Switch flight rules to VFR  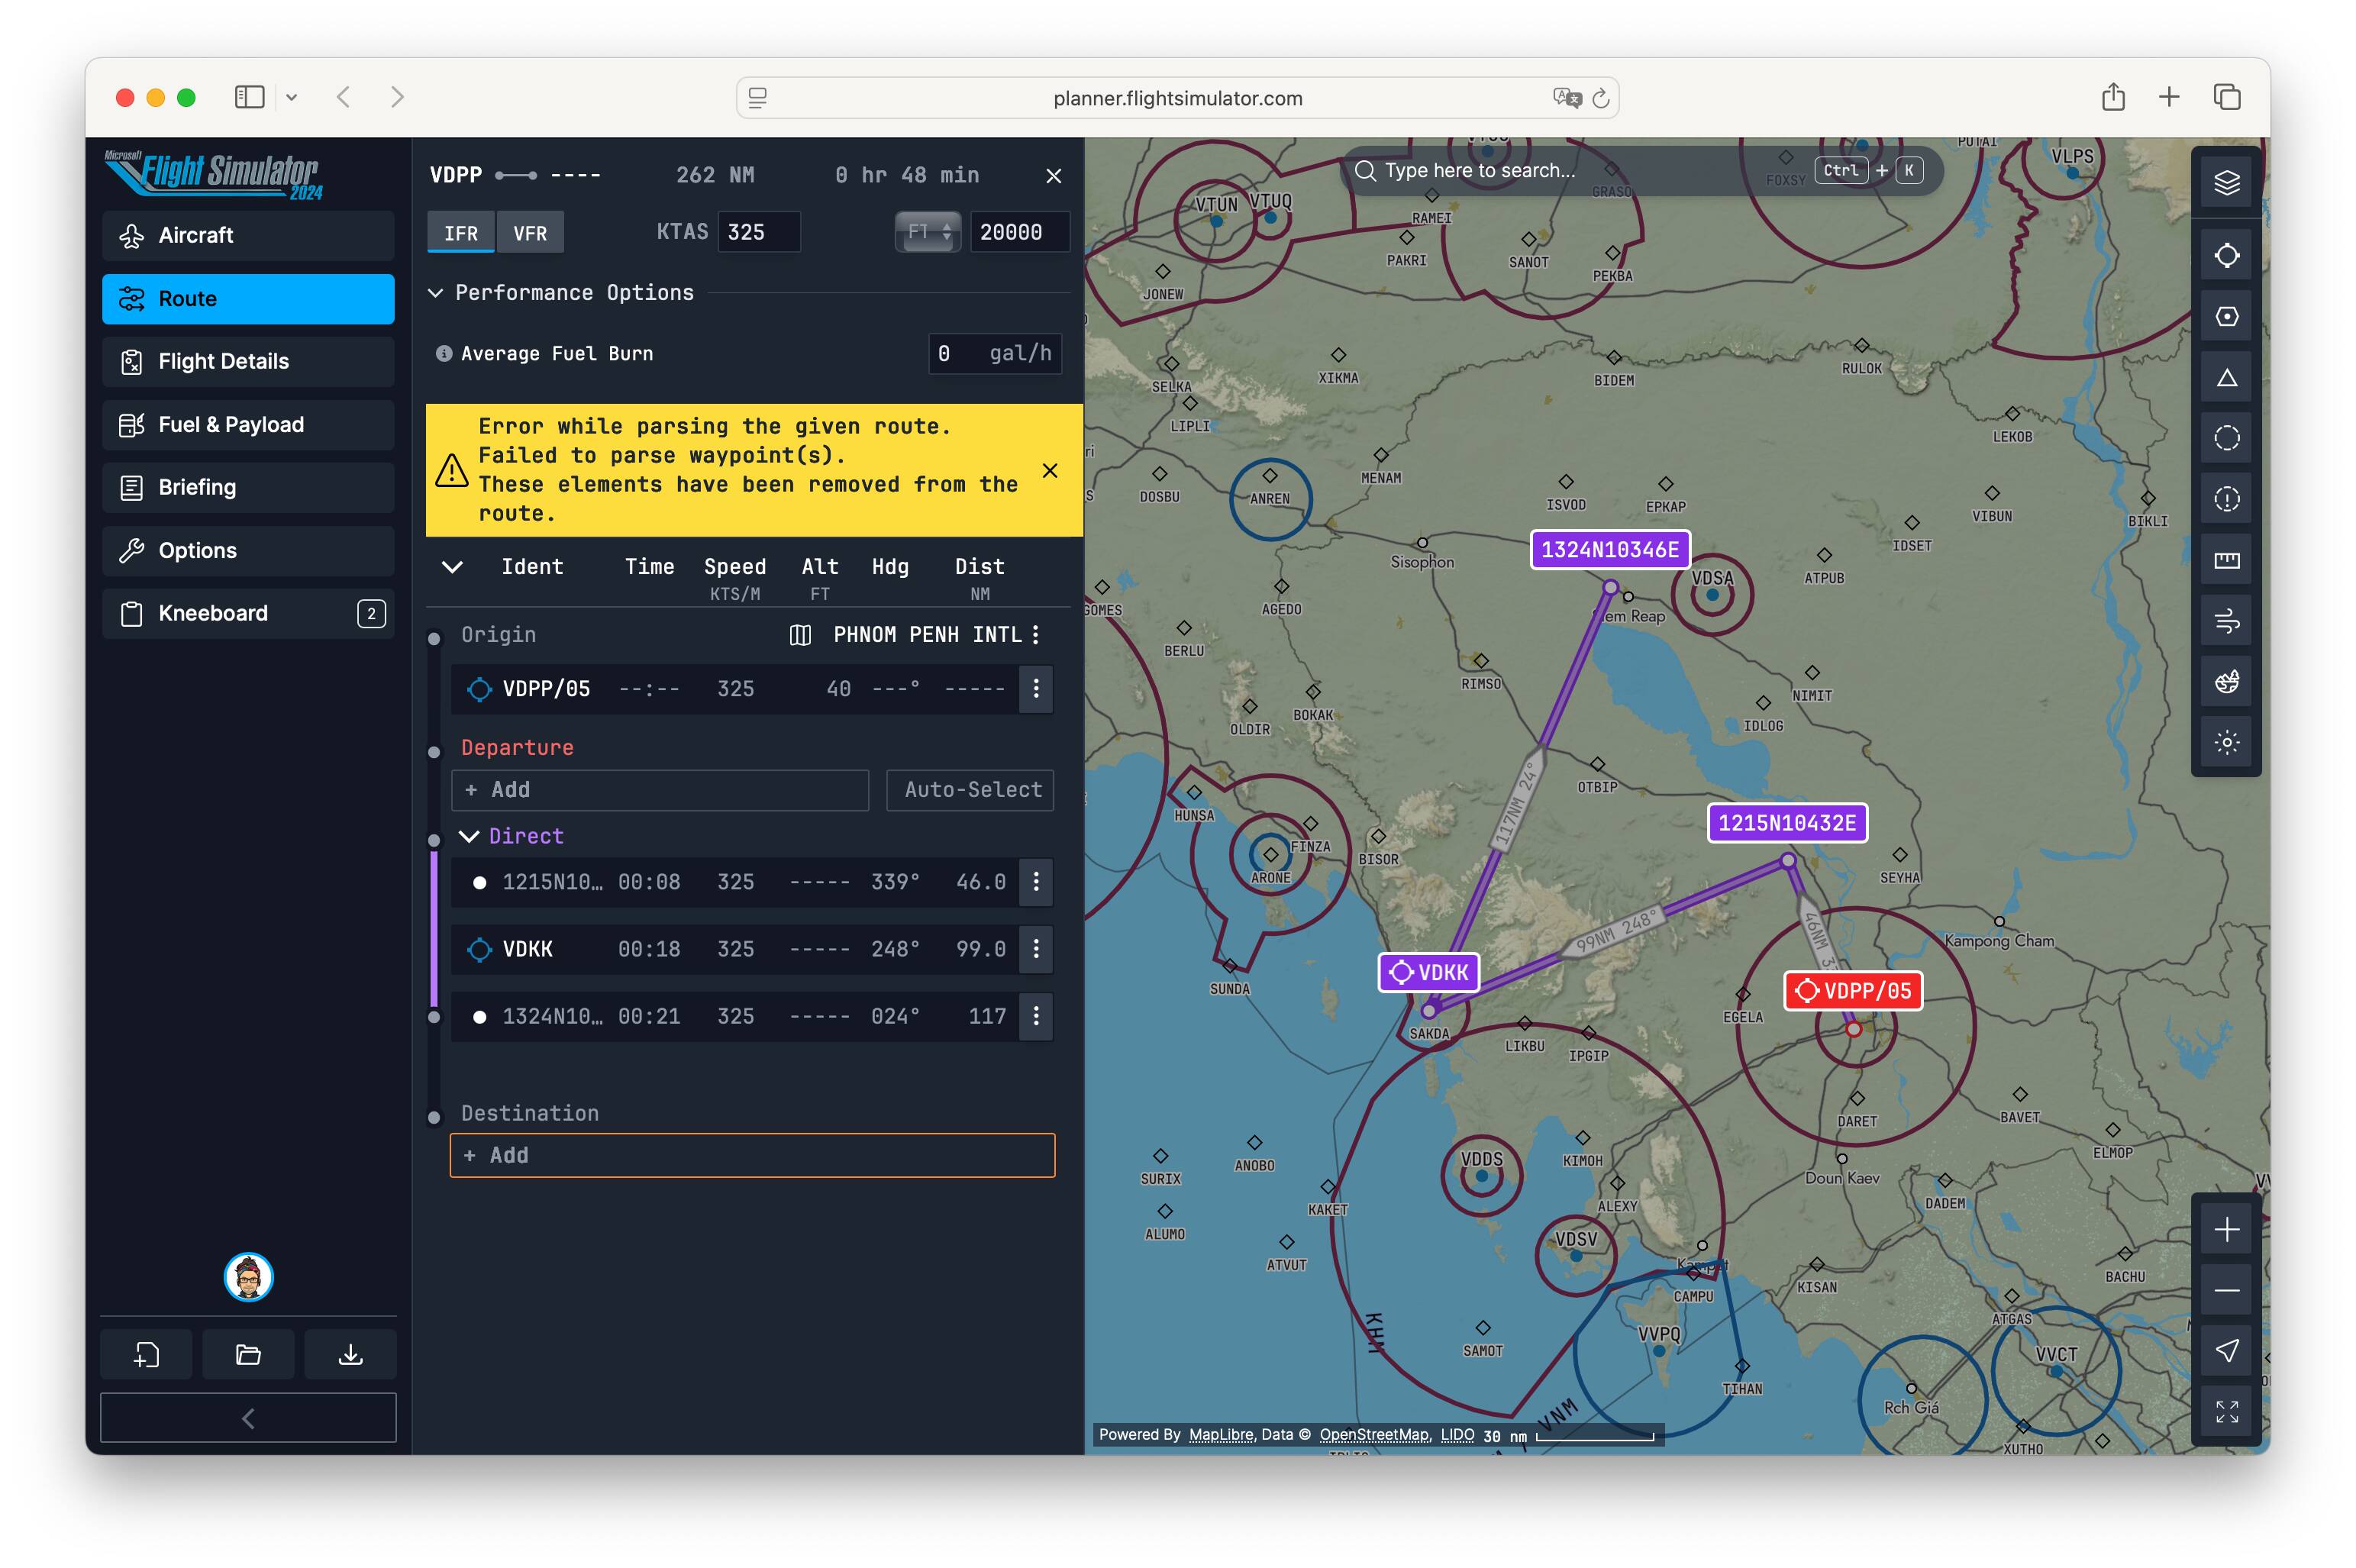pyautogui.click(x=530, y=233)
